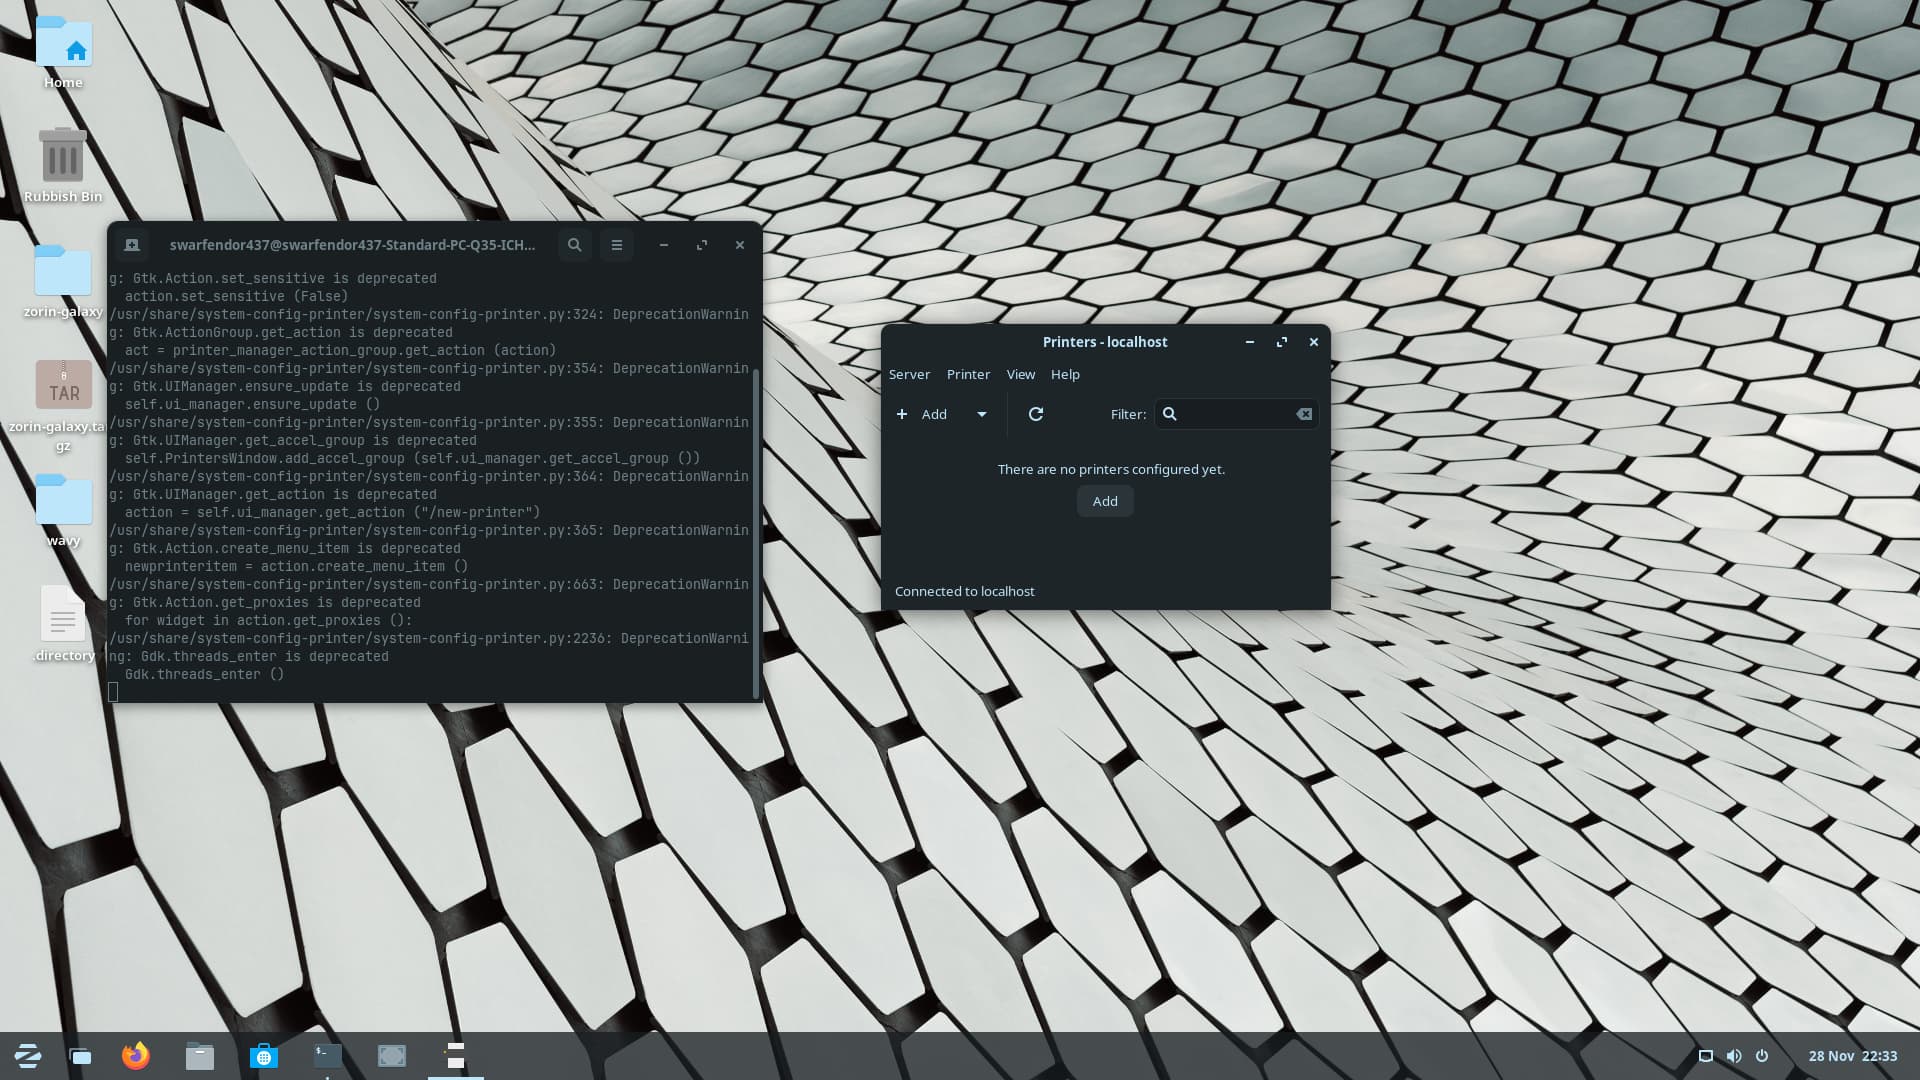Open the Files manager in taskbar
The image size is (1920, 1080).
[x=200, y=1056]
